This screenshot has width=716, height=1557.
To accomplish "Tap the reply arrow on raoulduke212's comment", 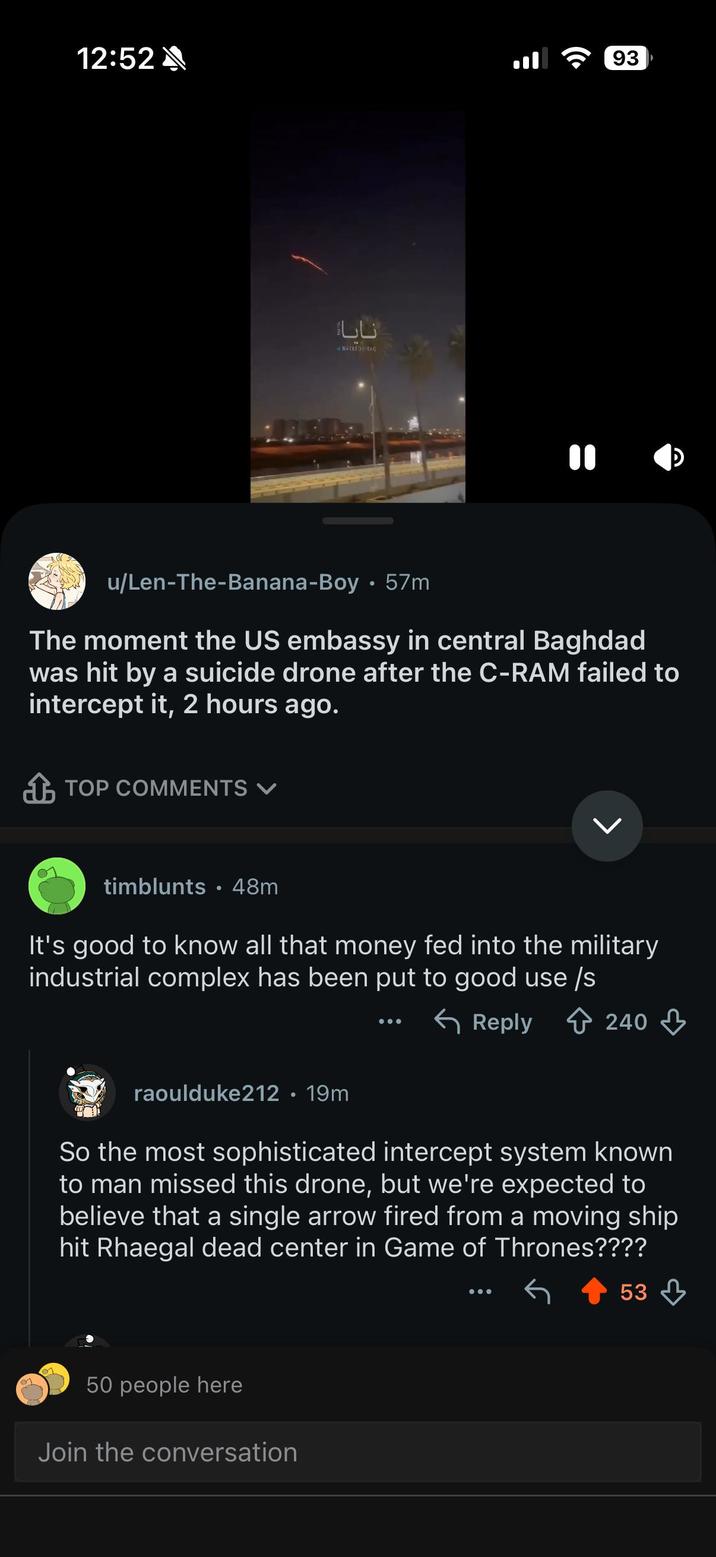I will click(537, 1291).
